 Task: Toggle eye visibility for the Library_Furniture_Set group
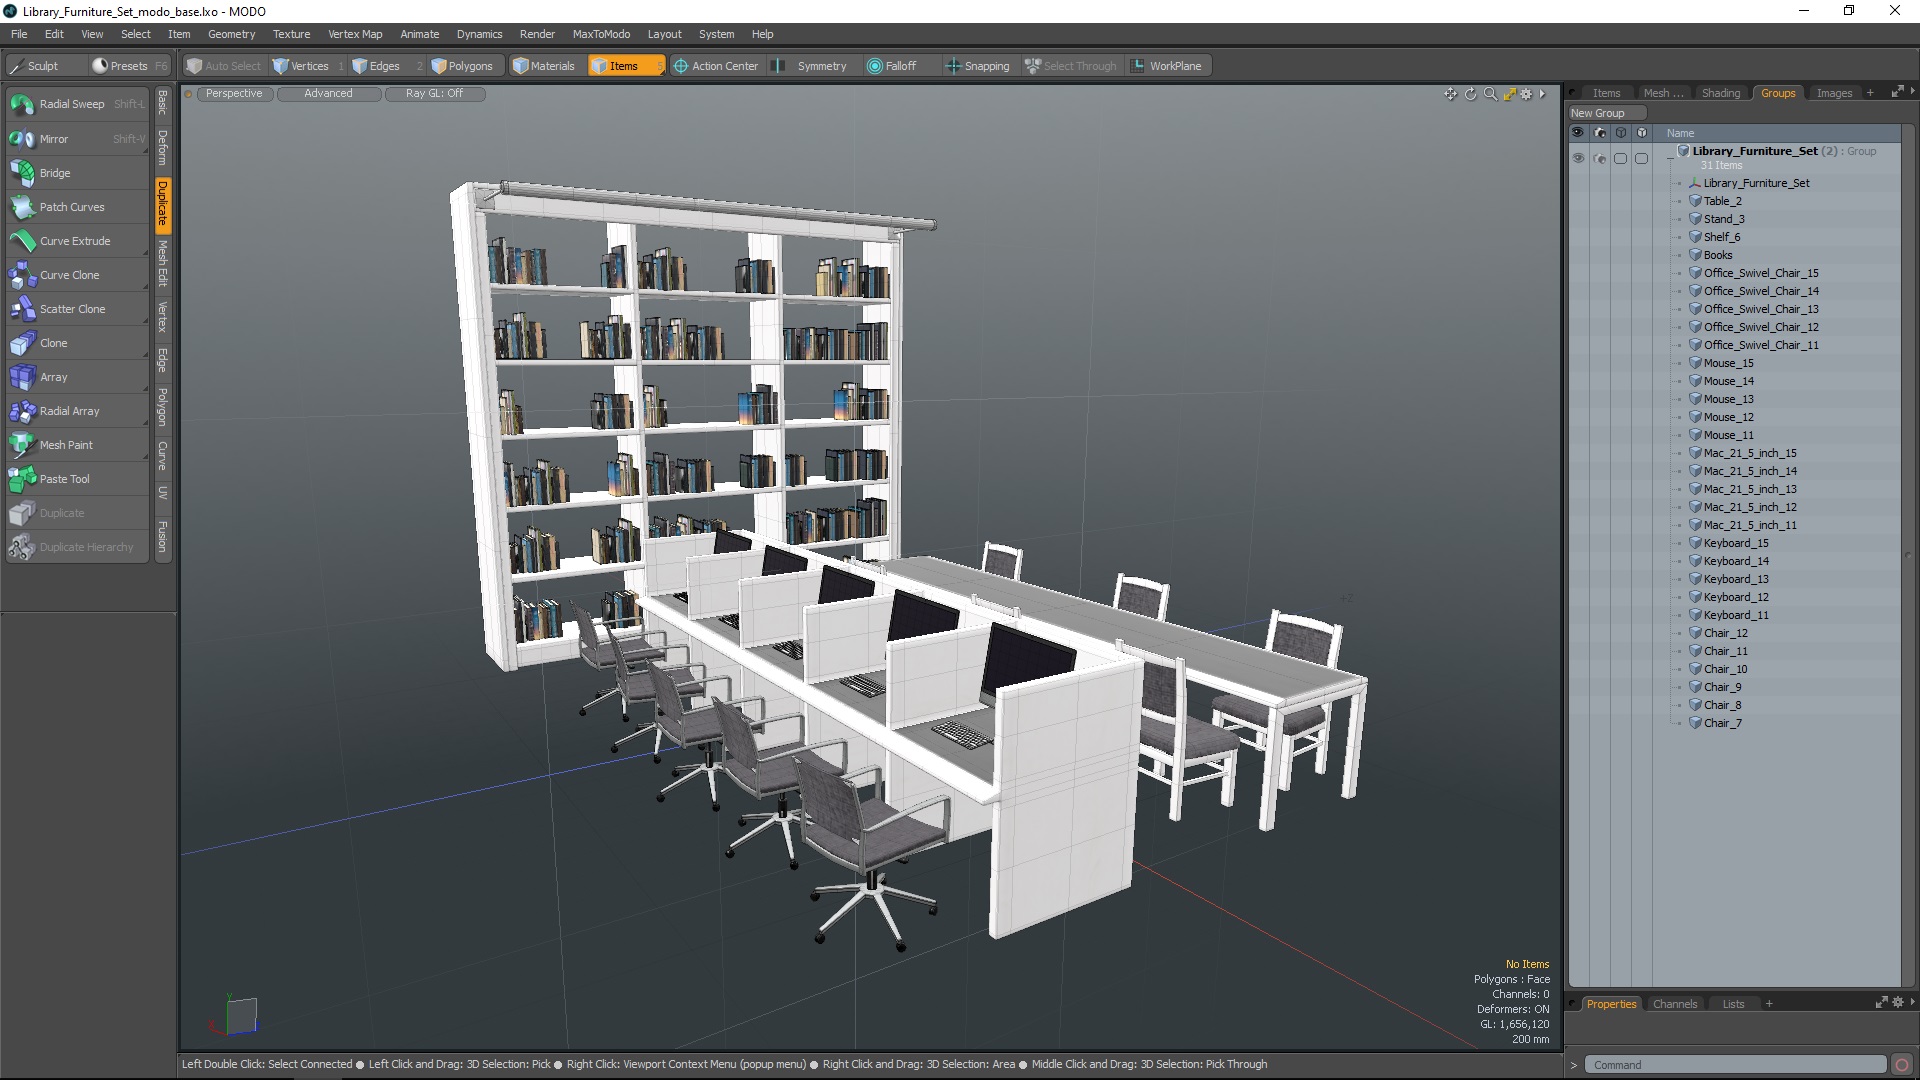[x=1578, y=158]
